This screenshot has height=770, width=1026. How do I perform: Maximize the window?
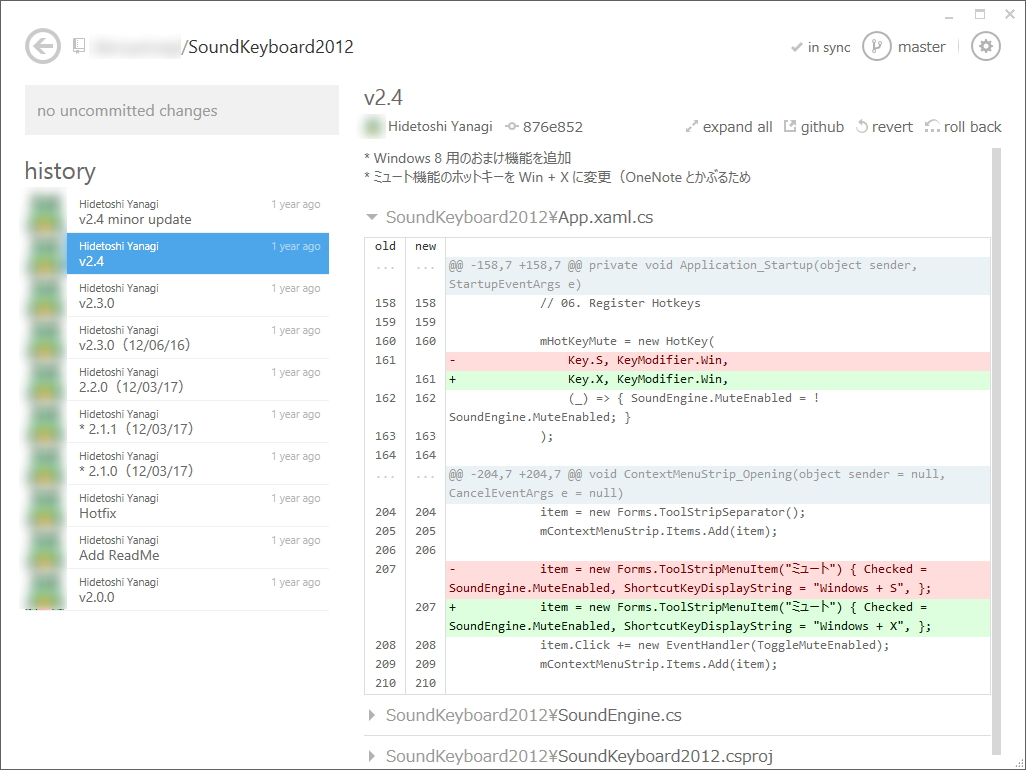980,14
